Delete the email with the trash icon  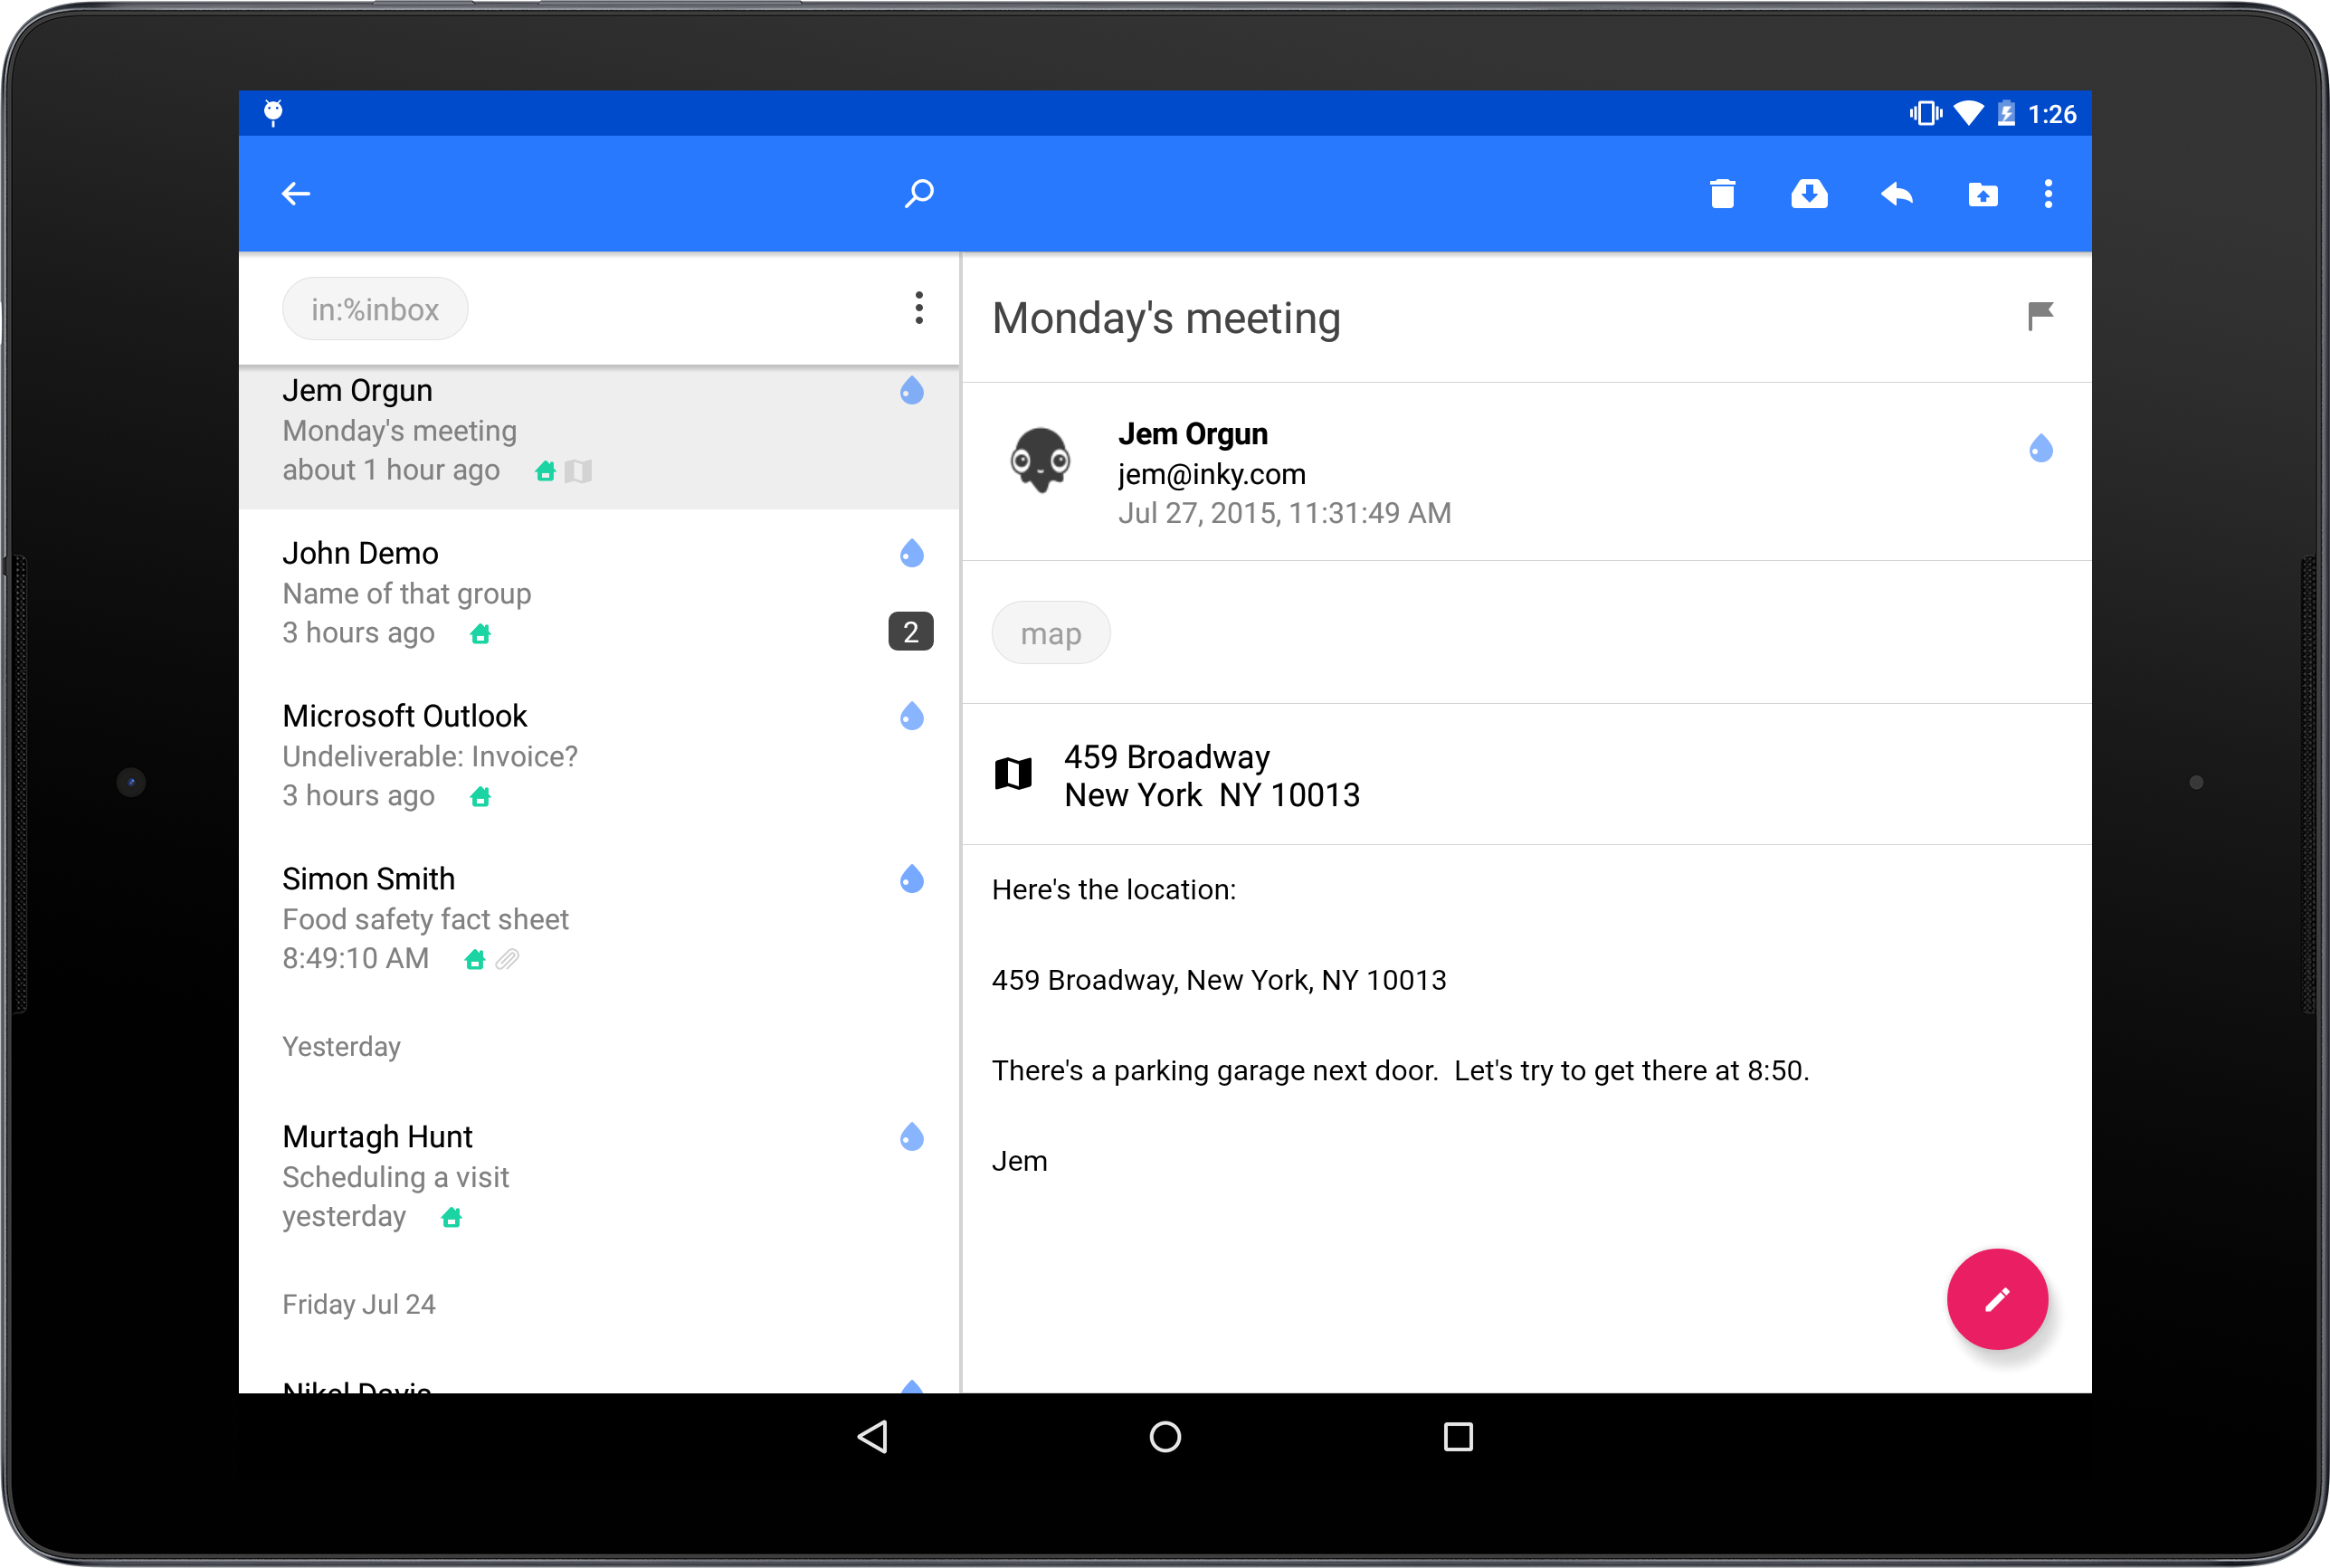pos(1721,194)
